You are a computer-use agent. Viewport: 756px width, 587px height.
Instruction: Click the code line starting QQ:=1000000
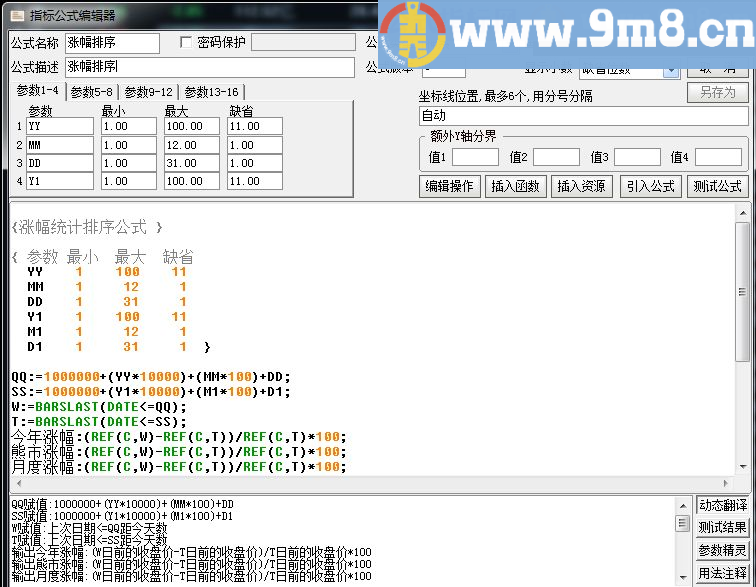point(151,377)
